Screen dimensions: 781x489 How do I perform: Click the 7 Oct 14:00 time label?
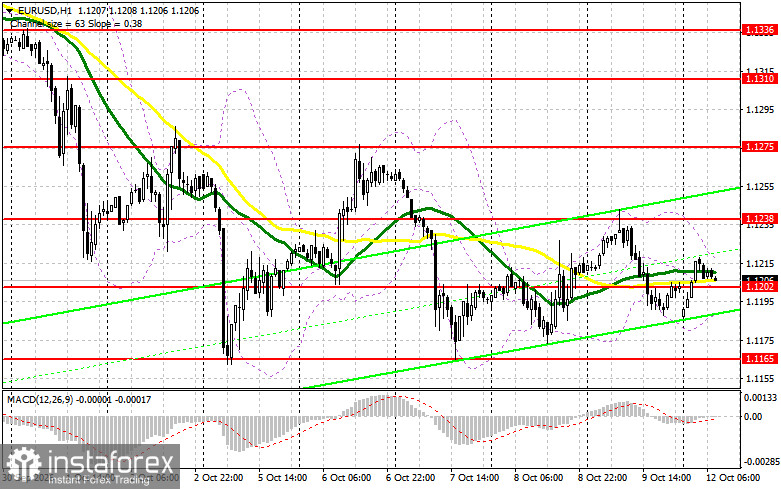(474, 478)
